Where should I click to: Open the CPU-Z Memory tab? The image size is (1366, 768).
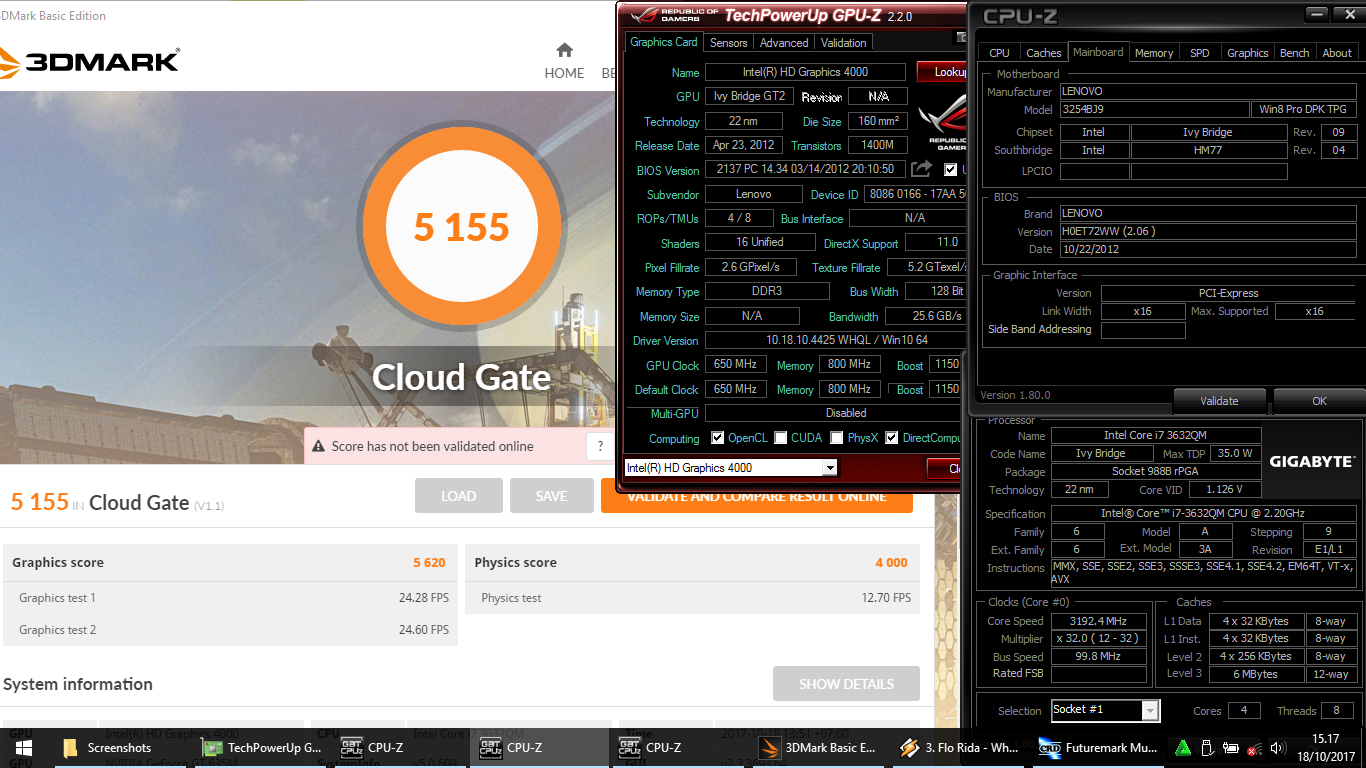click(1154, 53)
